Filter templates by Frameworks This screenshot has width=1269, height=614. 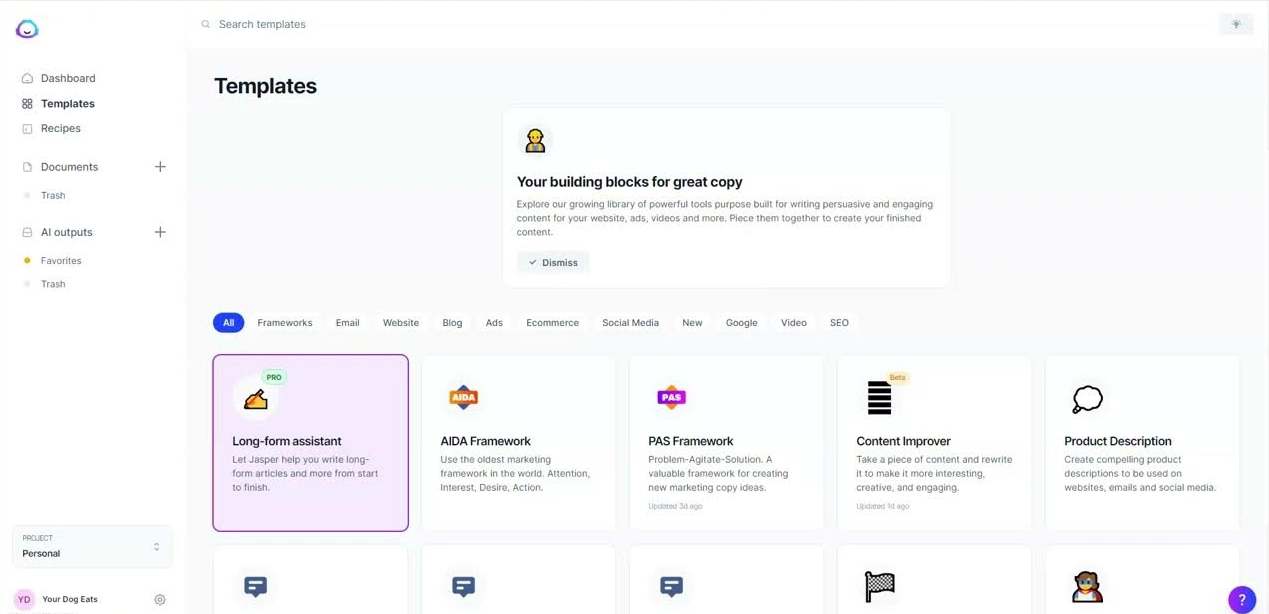(285, 323)
